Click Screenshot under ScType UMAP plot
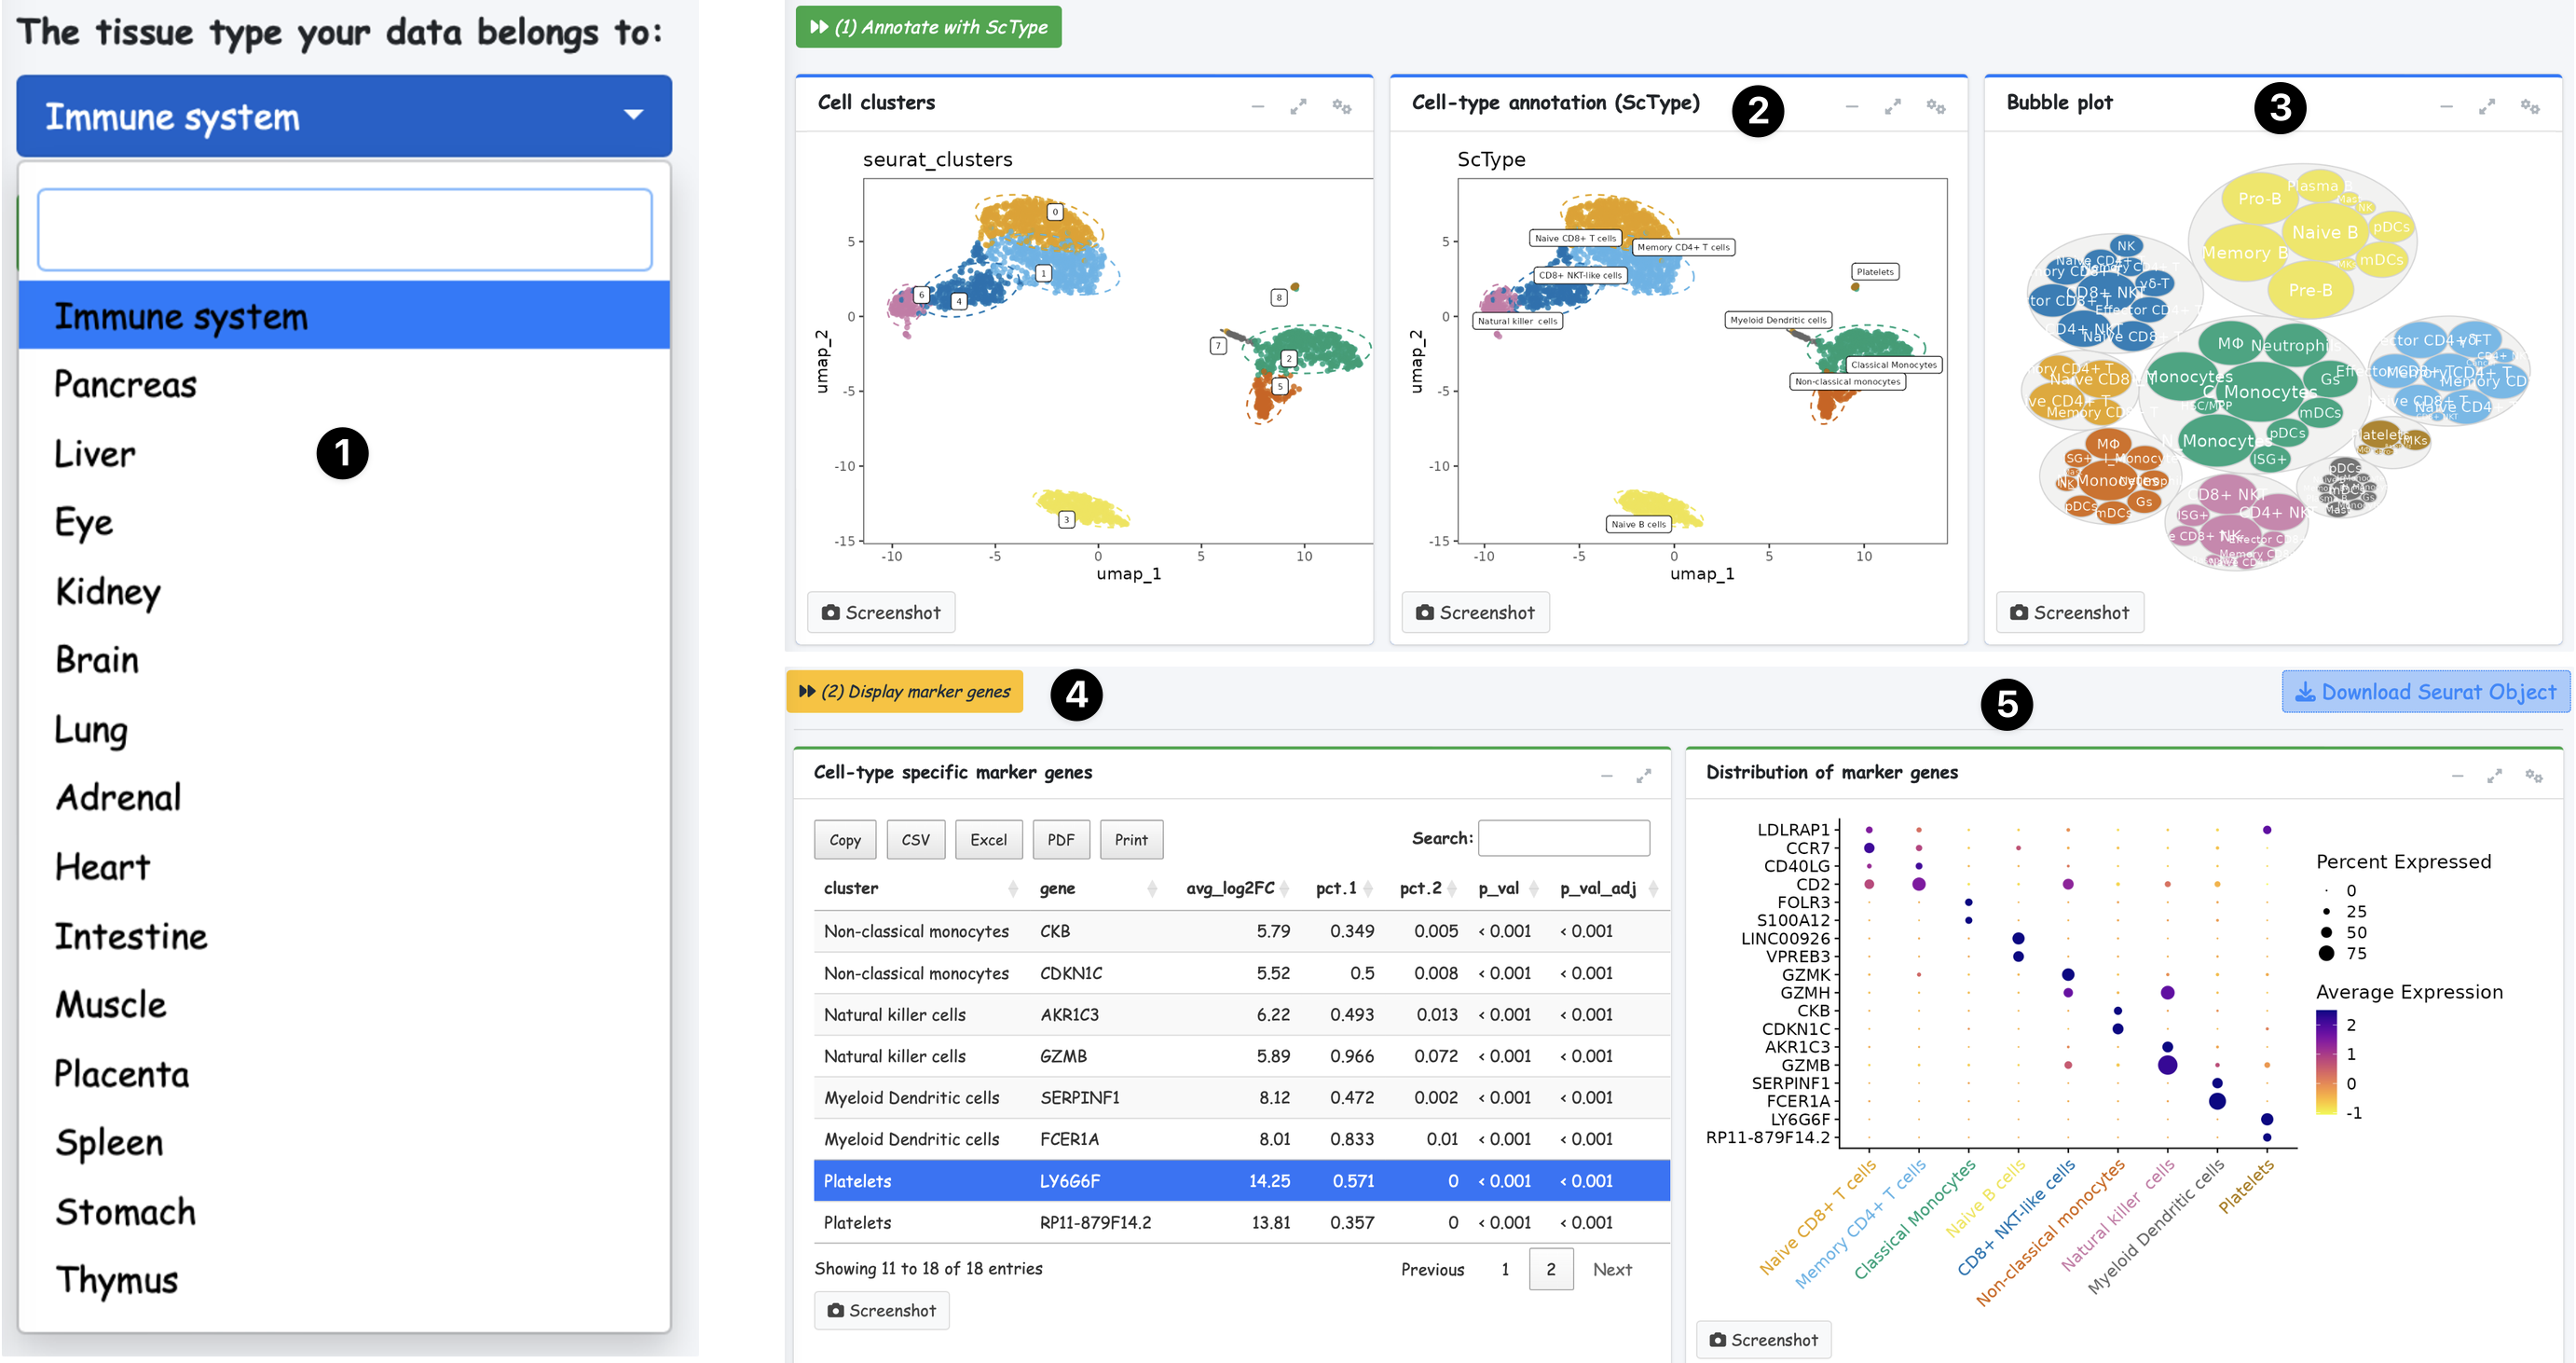 point(1475,612)
